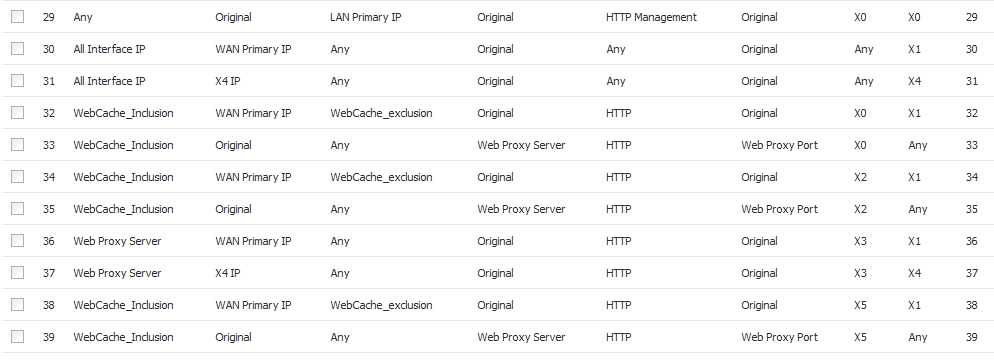Click Web Proxy Server destination in row 35
The height and width of the screenshot is (360, 994).
tap(521, 209)
